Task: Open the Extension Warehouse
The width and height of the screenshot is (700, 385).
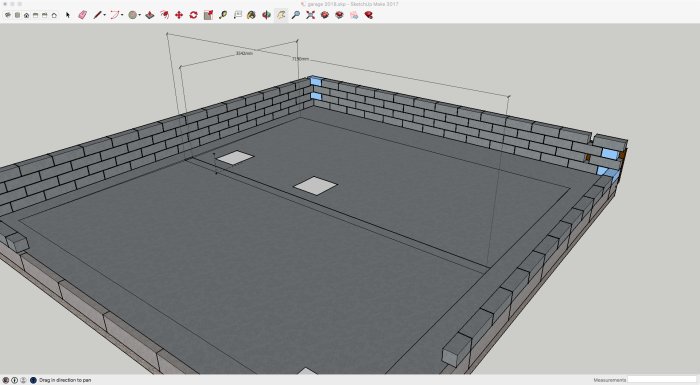Action: tap(339, 15)
